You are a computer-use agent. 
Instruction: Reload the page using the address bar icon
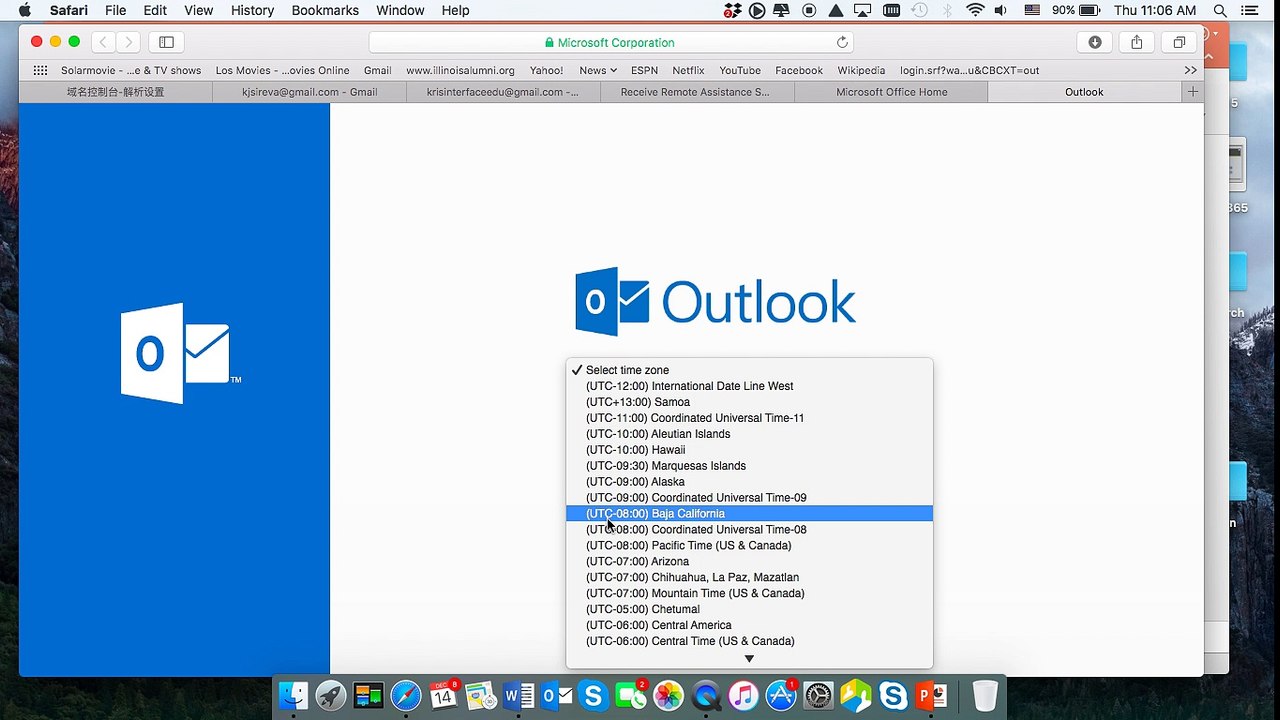842,42
